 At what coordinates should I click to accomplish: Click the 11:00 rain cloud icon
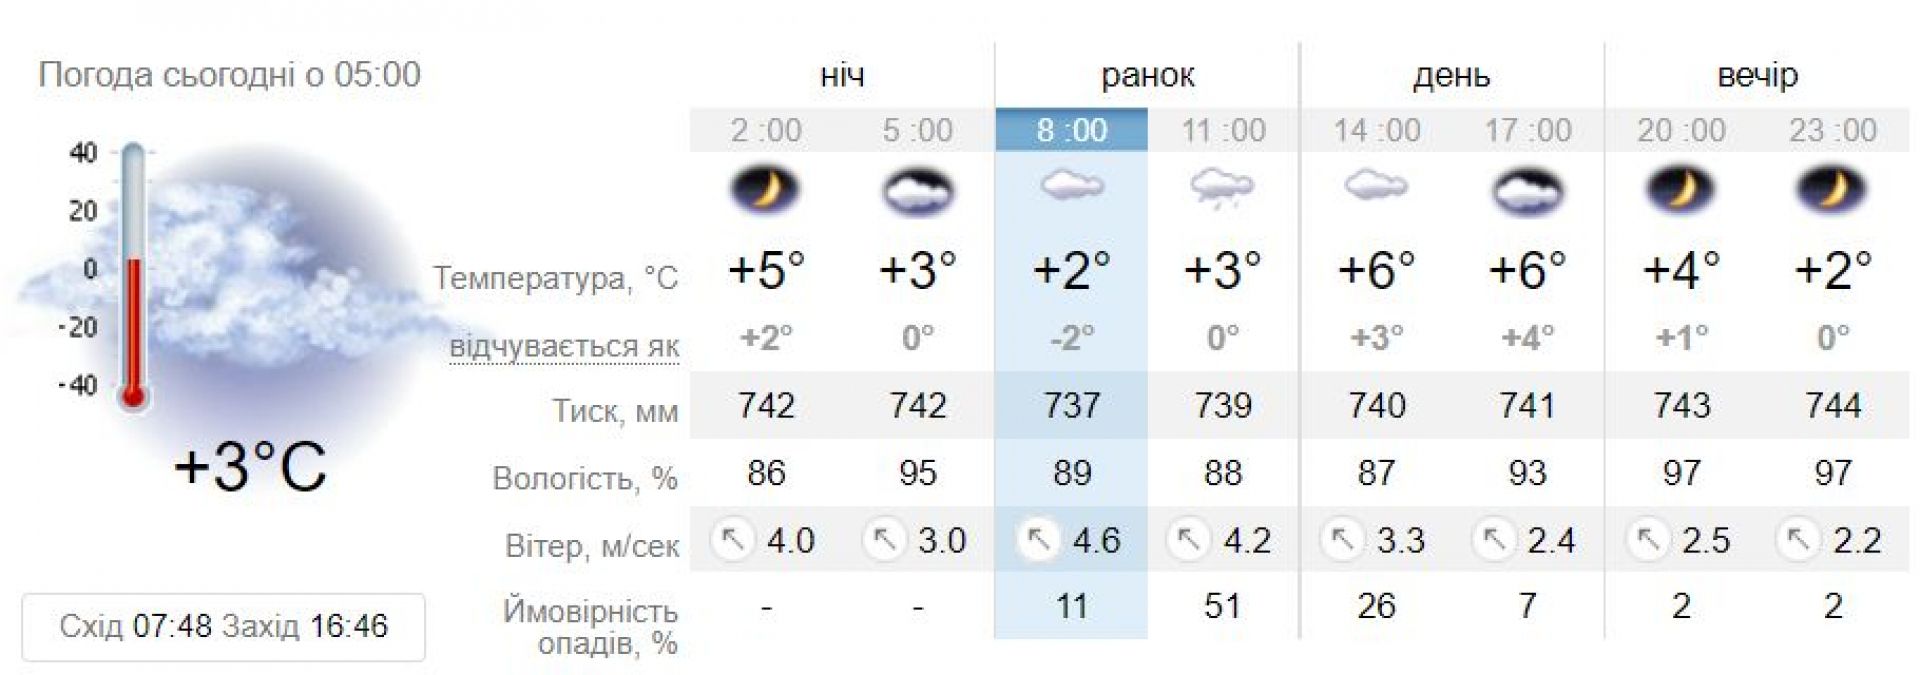[1222, 187]
